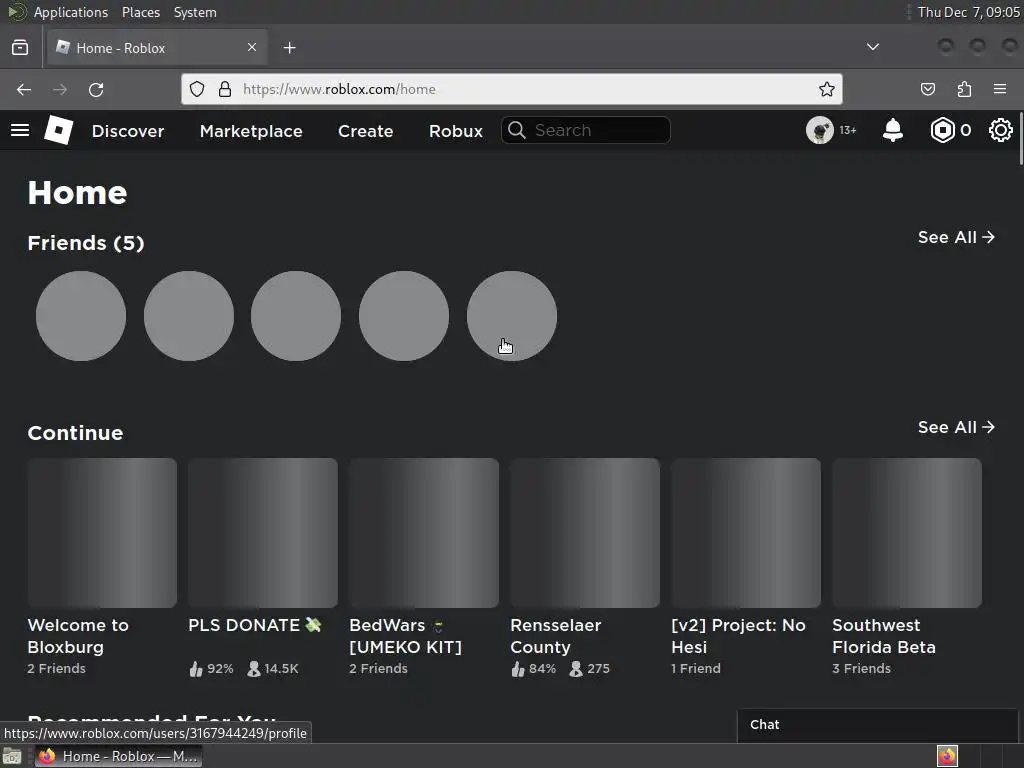Screen dimensions: 1024x768
Task: Click the Firefox tray icon at bottom right
Action: 947,756
